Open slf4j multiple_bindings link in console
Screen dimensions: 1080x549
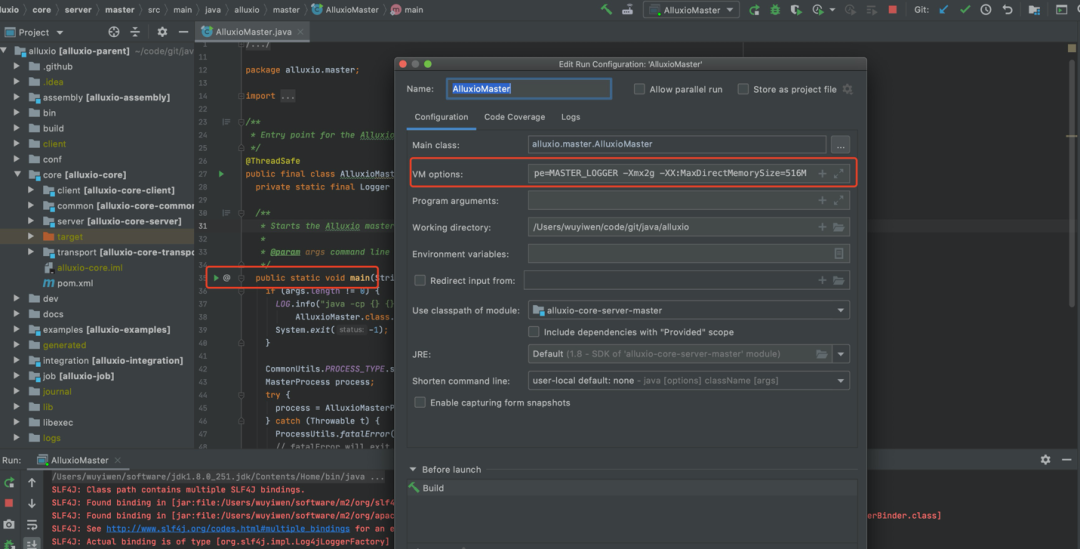coord(228,529)
